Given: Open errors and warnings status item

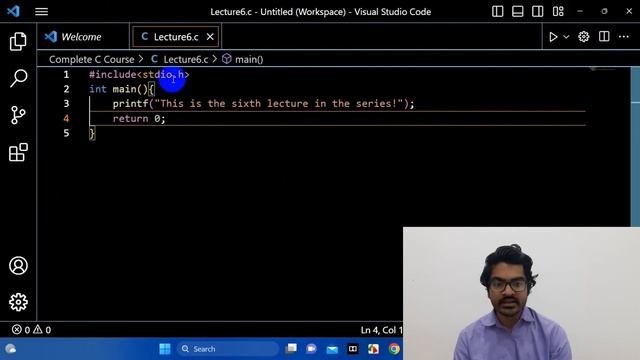Looking at the screenshot, I should (x=31, y=329).
